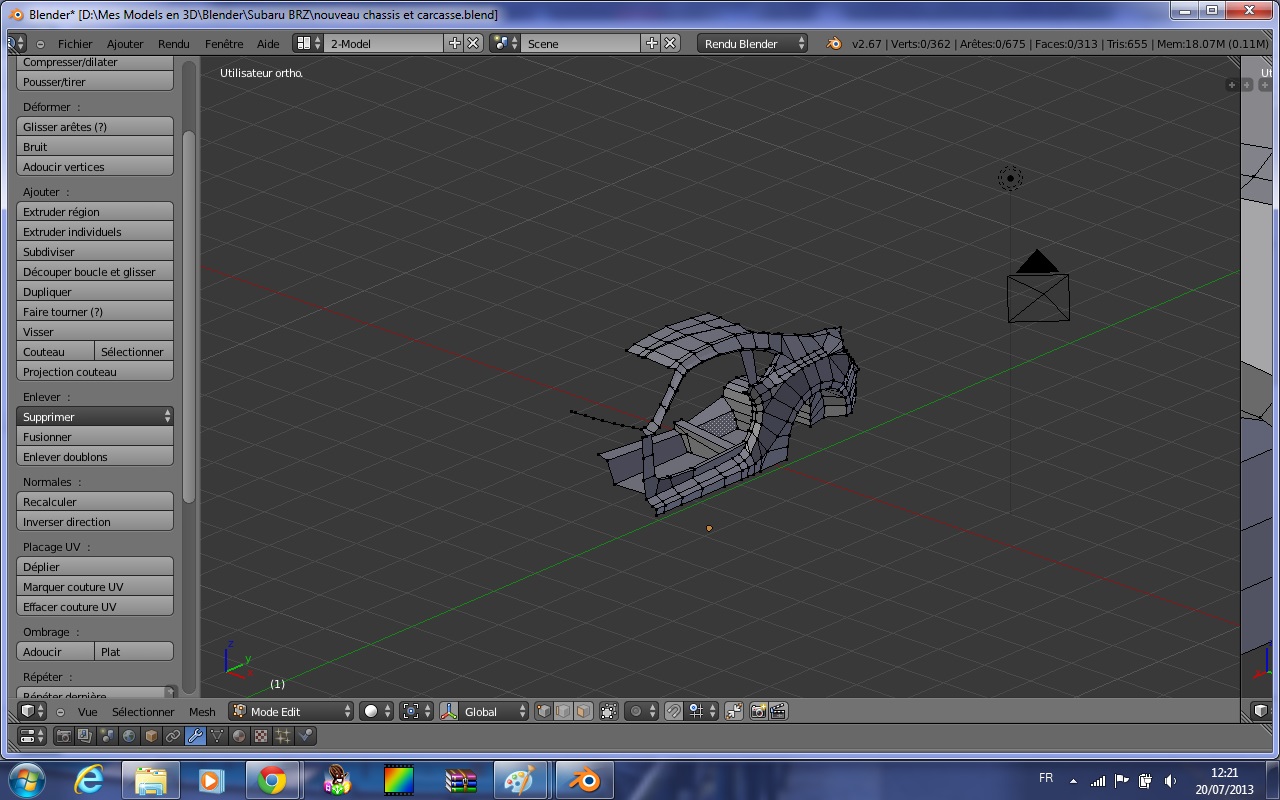The image size is (1280, 800).
Task: Click the snap during transform arrow icon
Action: point(733,711)
